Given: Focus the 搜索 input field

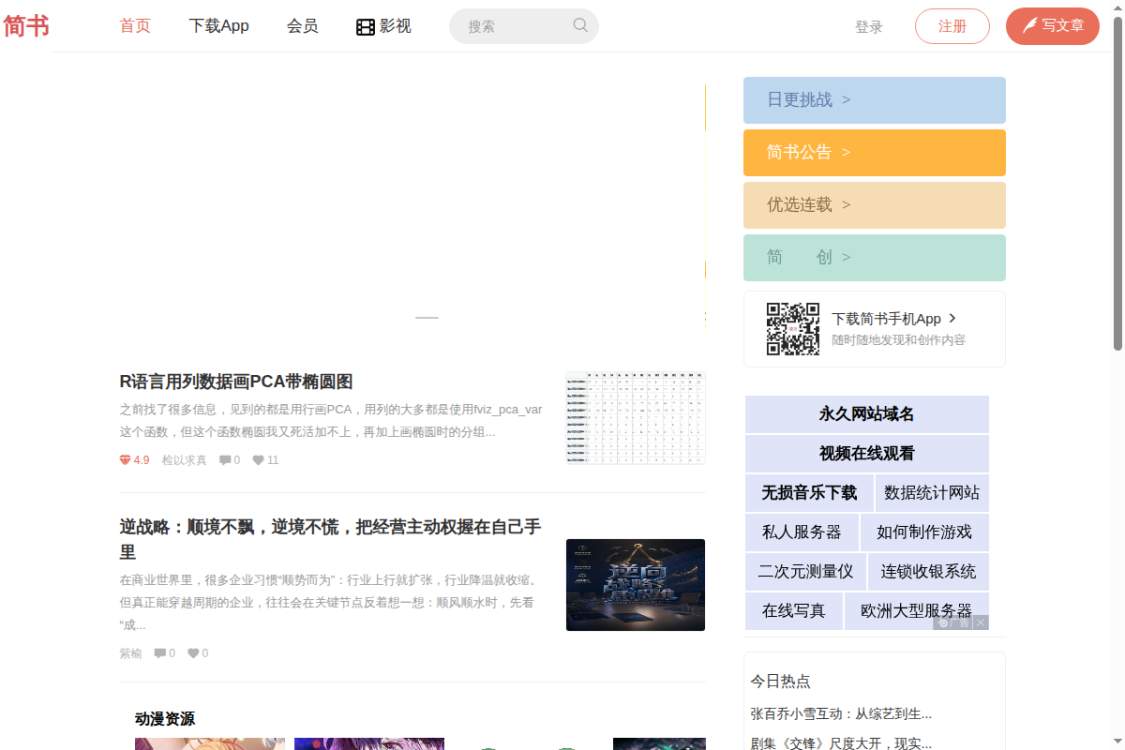Looking at the screenshot, I should coord(524,27).
